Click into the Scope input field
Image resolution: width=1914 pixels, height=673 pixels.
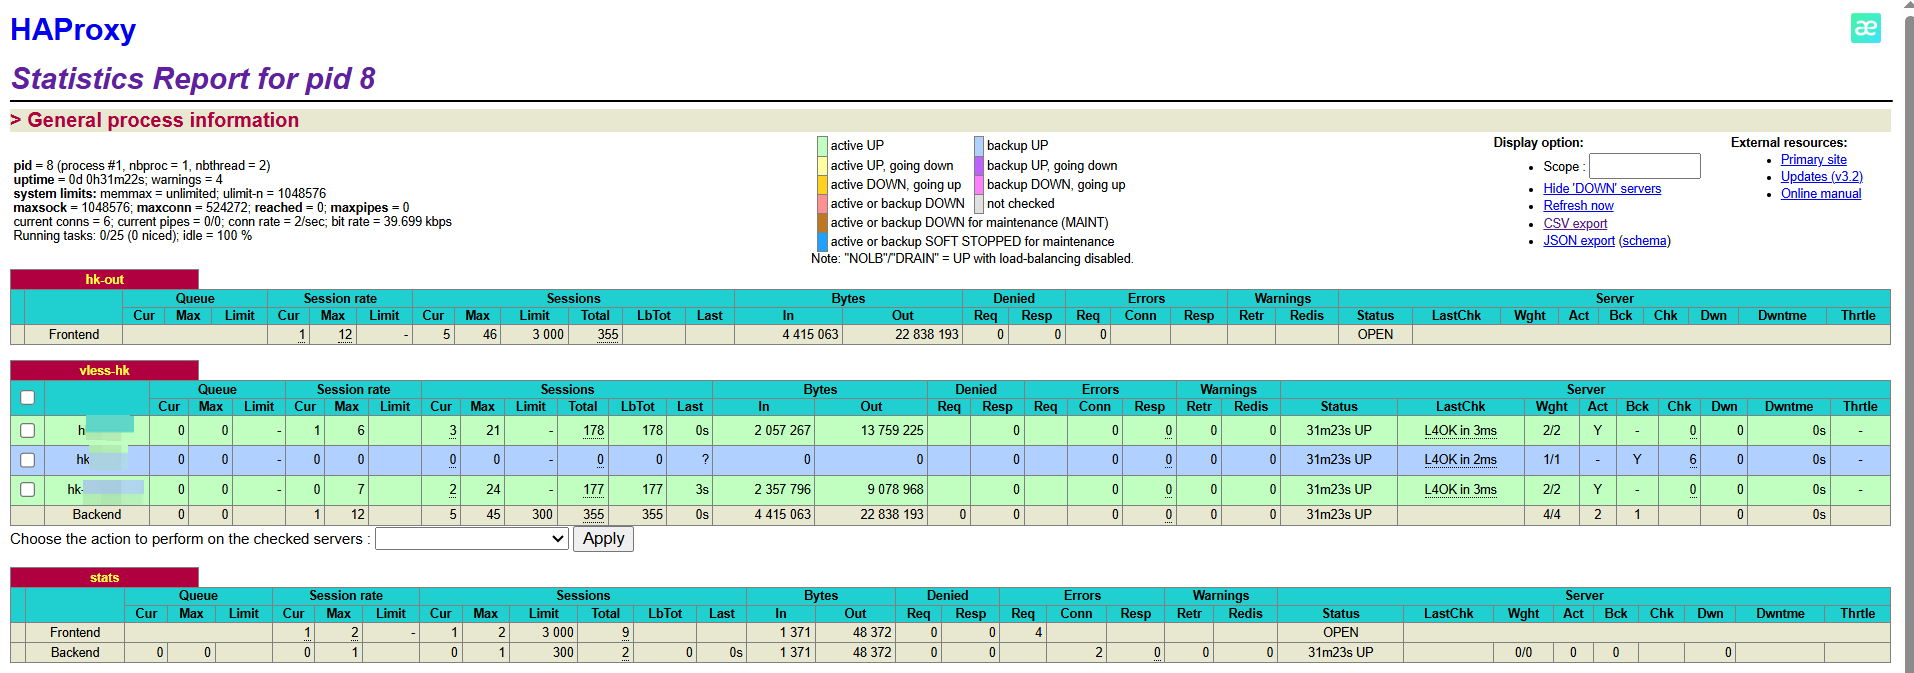(x=1644, y=166)
